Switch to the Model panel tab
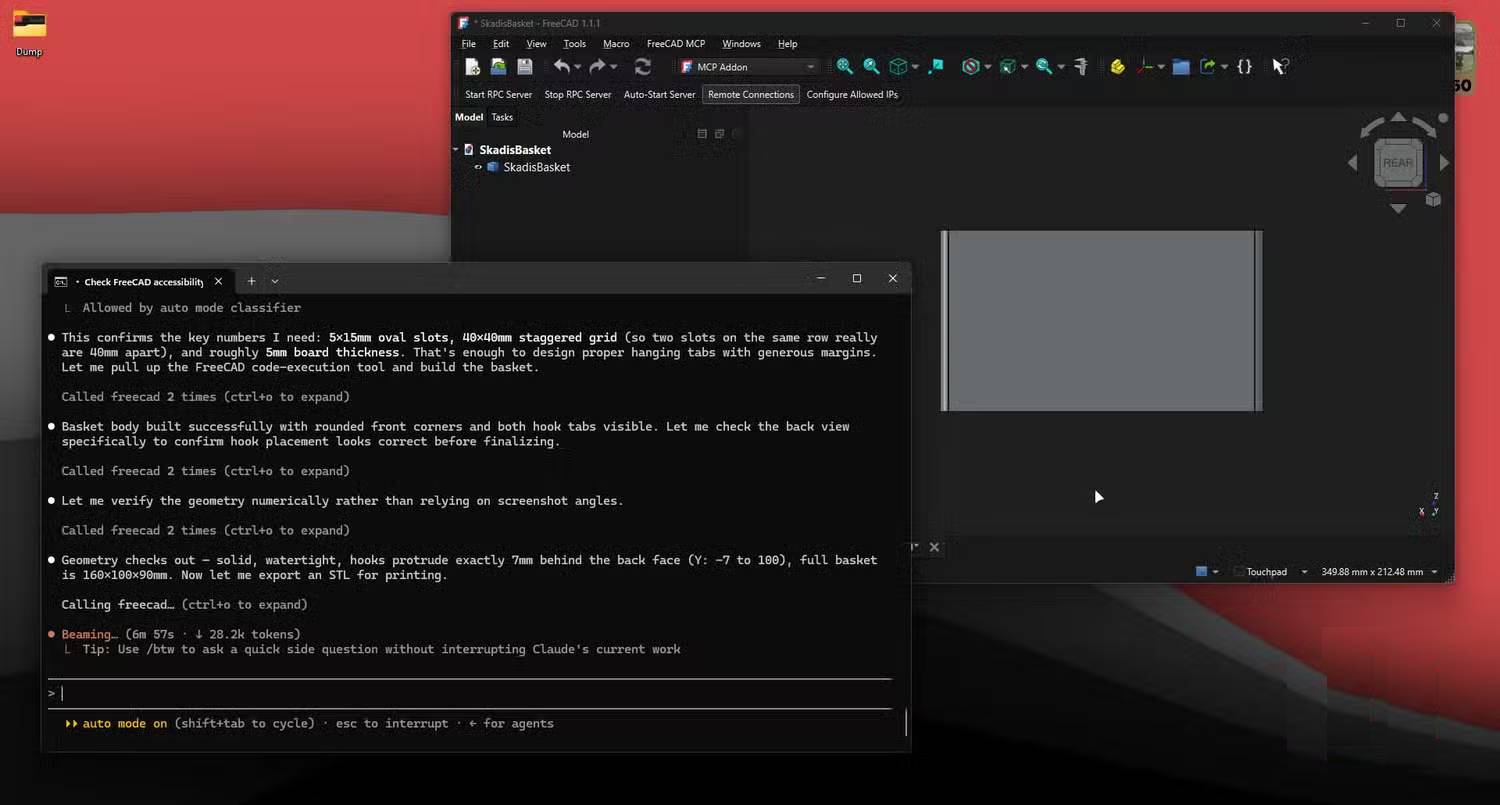 [x=469, y=117]
